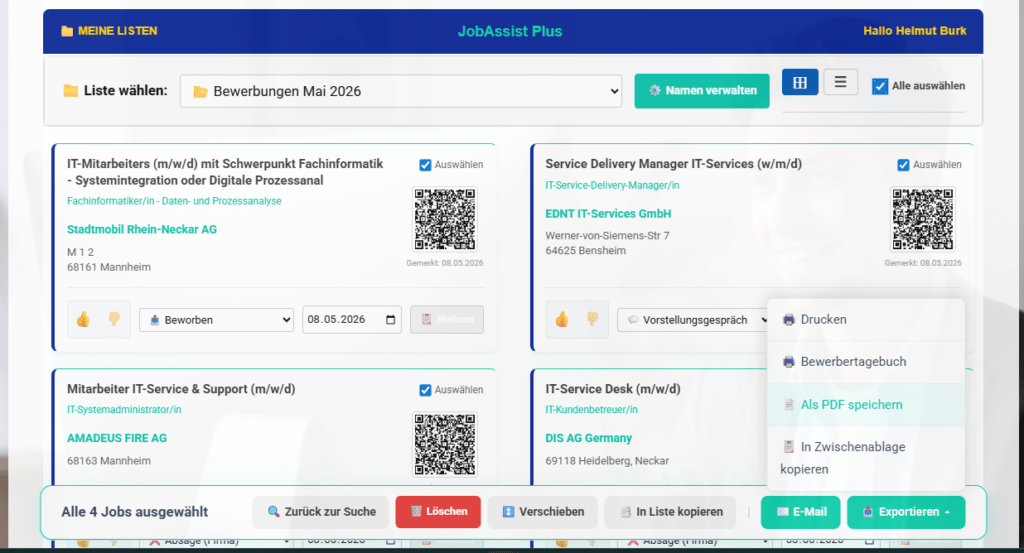This screenshot has height=553, width=1024.
Task: Open the Beworben status dropdown
Action: click(216, 320)
